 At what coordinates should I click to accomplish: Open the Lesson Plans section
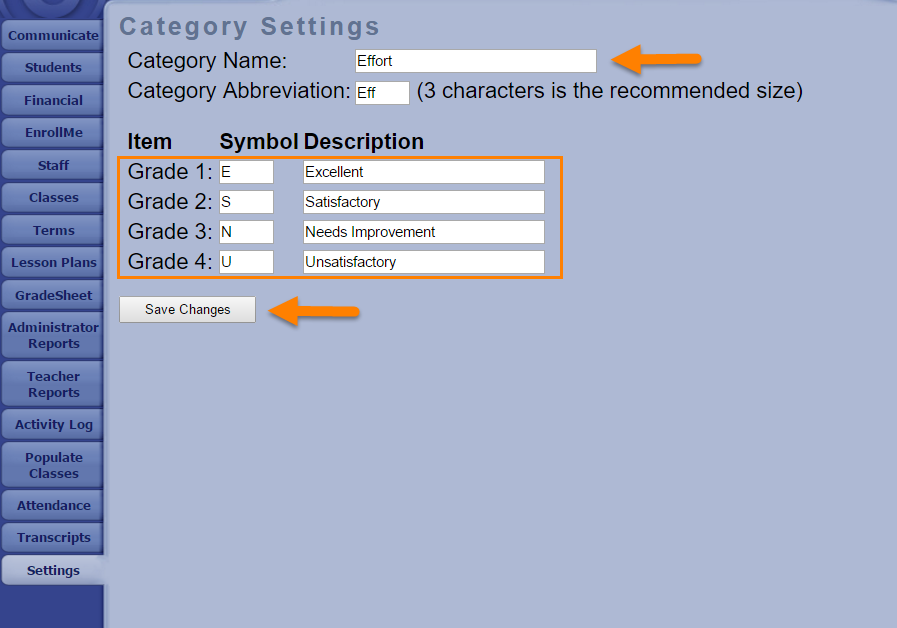tap(53, 262)
